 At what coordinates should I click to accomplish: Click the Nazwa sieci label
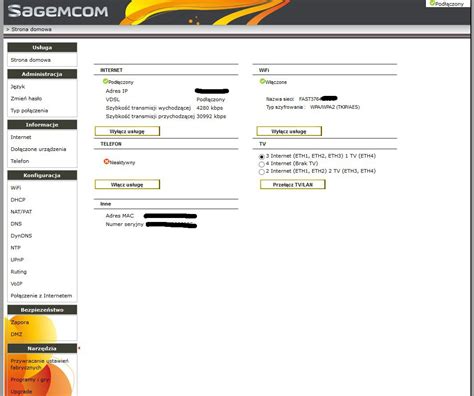(x=280, y=99)
